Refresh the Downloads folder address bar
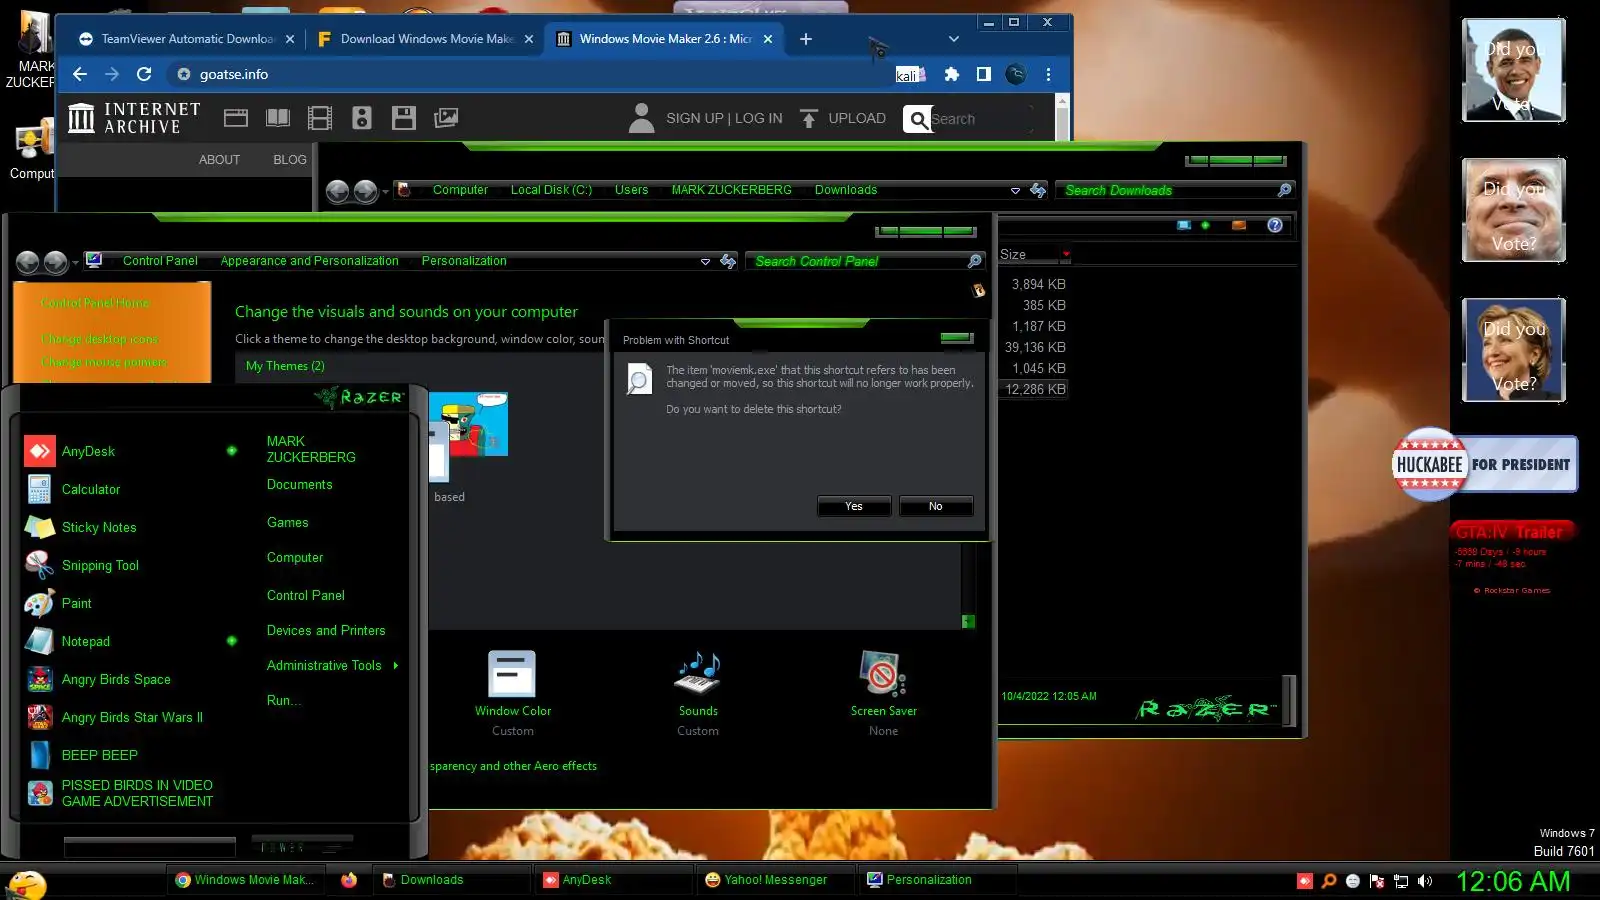The image size is (1600, 900). click(1038, 190)
